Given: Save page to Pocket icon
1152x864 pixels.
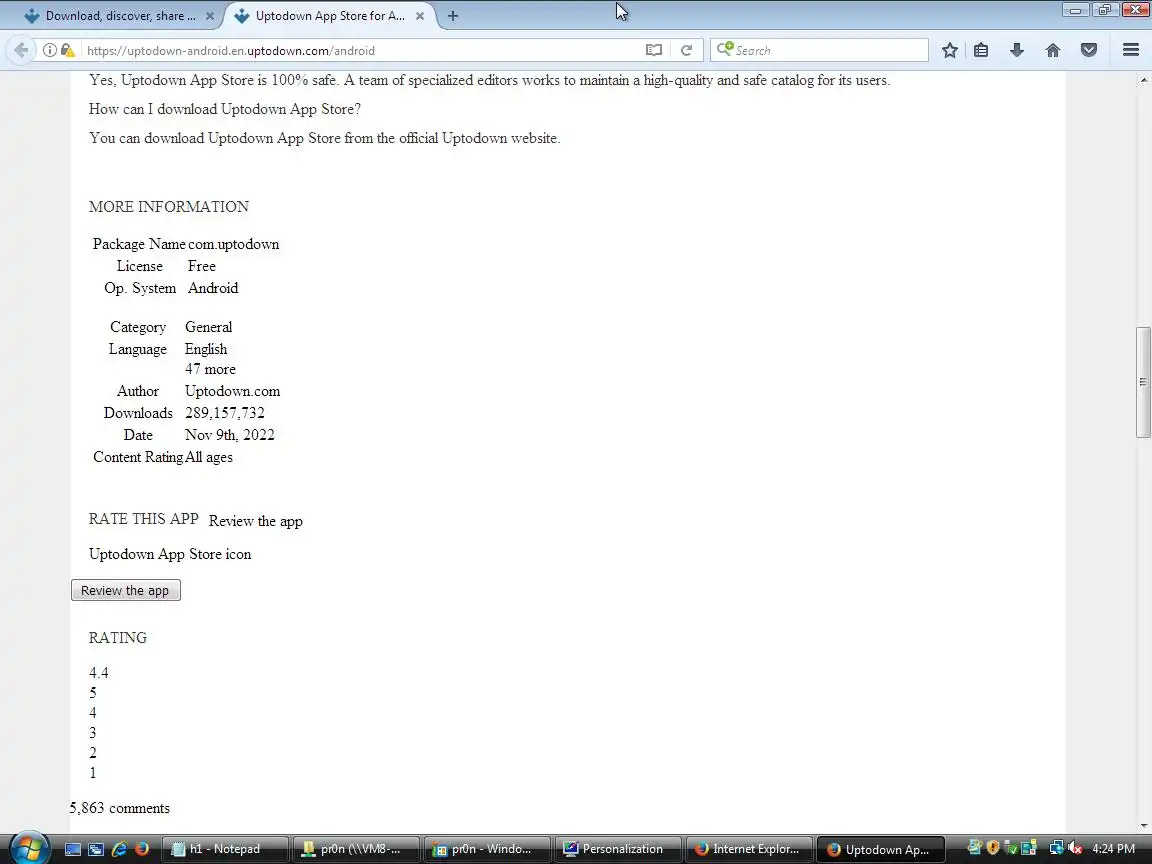Looking at the screenshot, I should click(1089, 50).
